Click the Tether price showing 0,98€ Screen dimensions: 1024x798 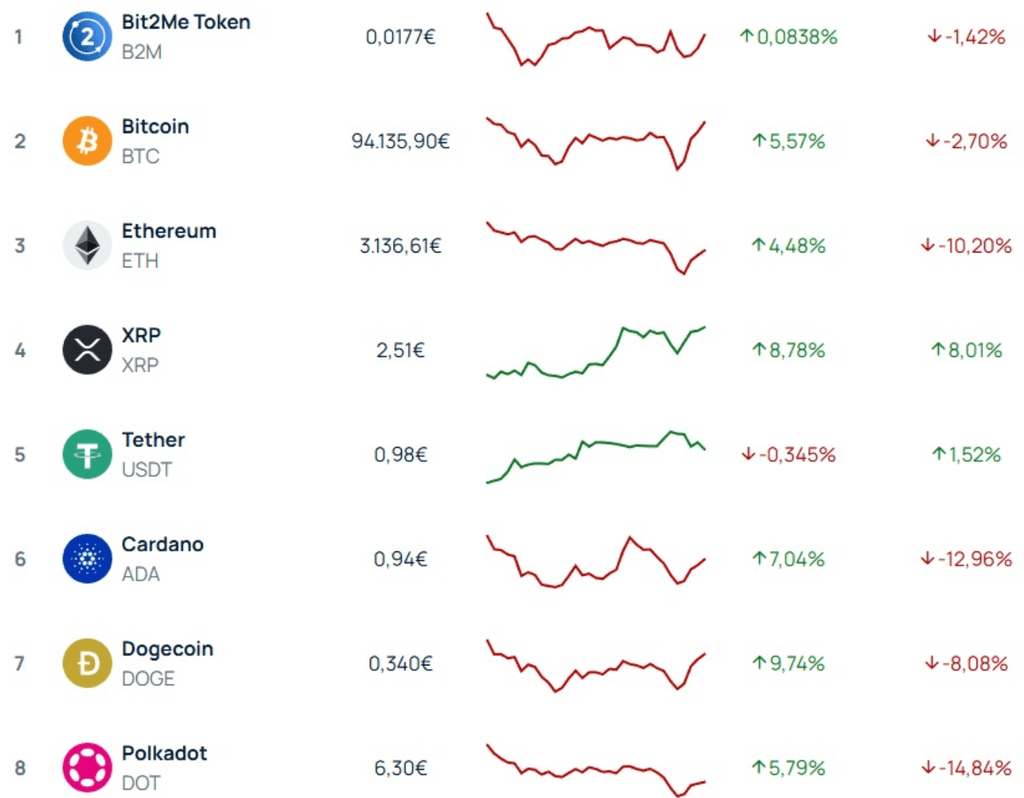point(399,455)
